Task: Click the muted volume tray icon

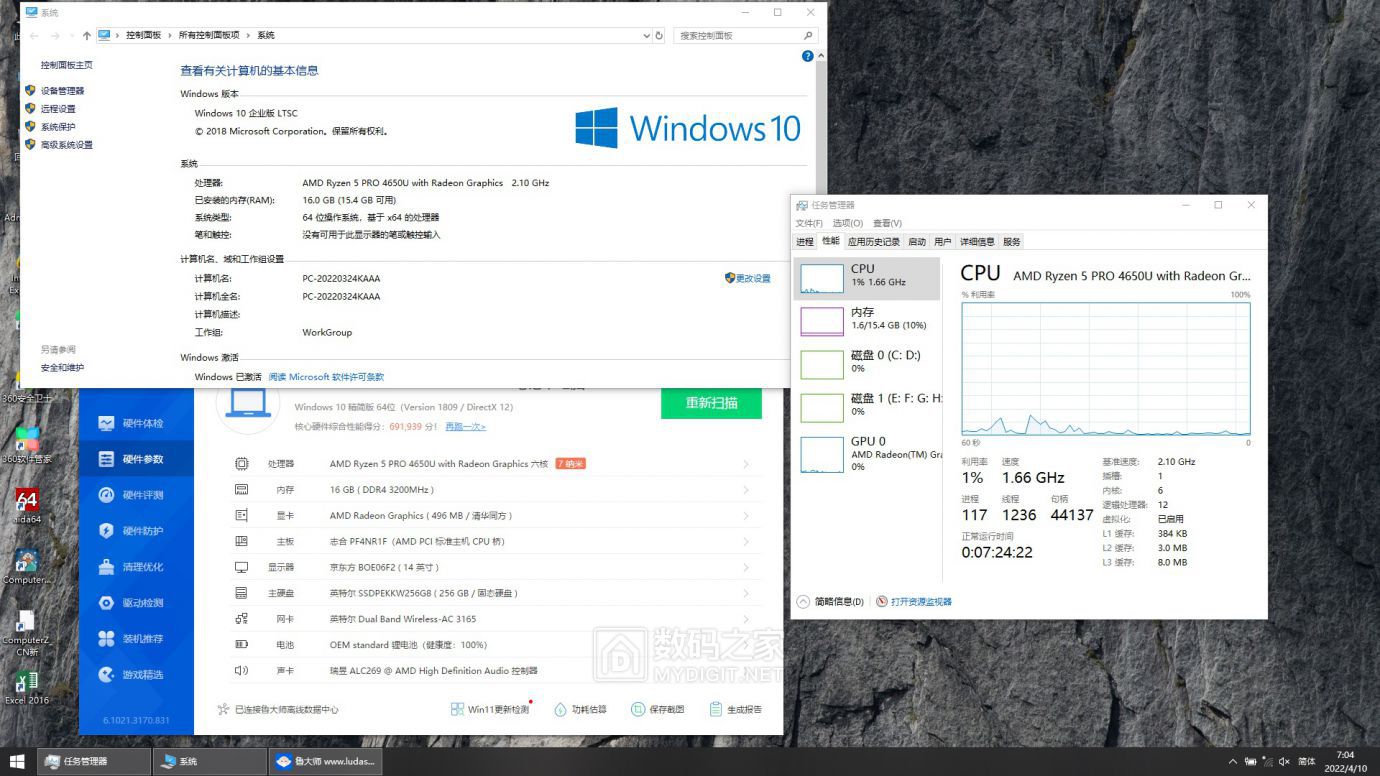Action: pos(1284,761)
